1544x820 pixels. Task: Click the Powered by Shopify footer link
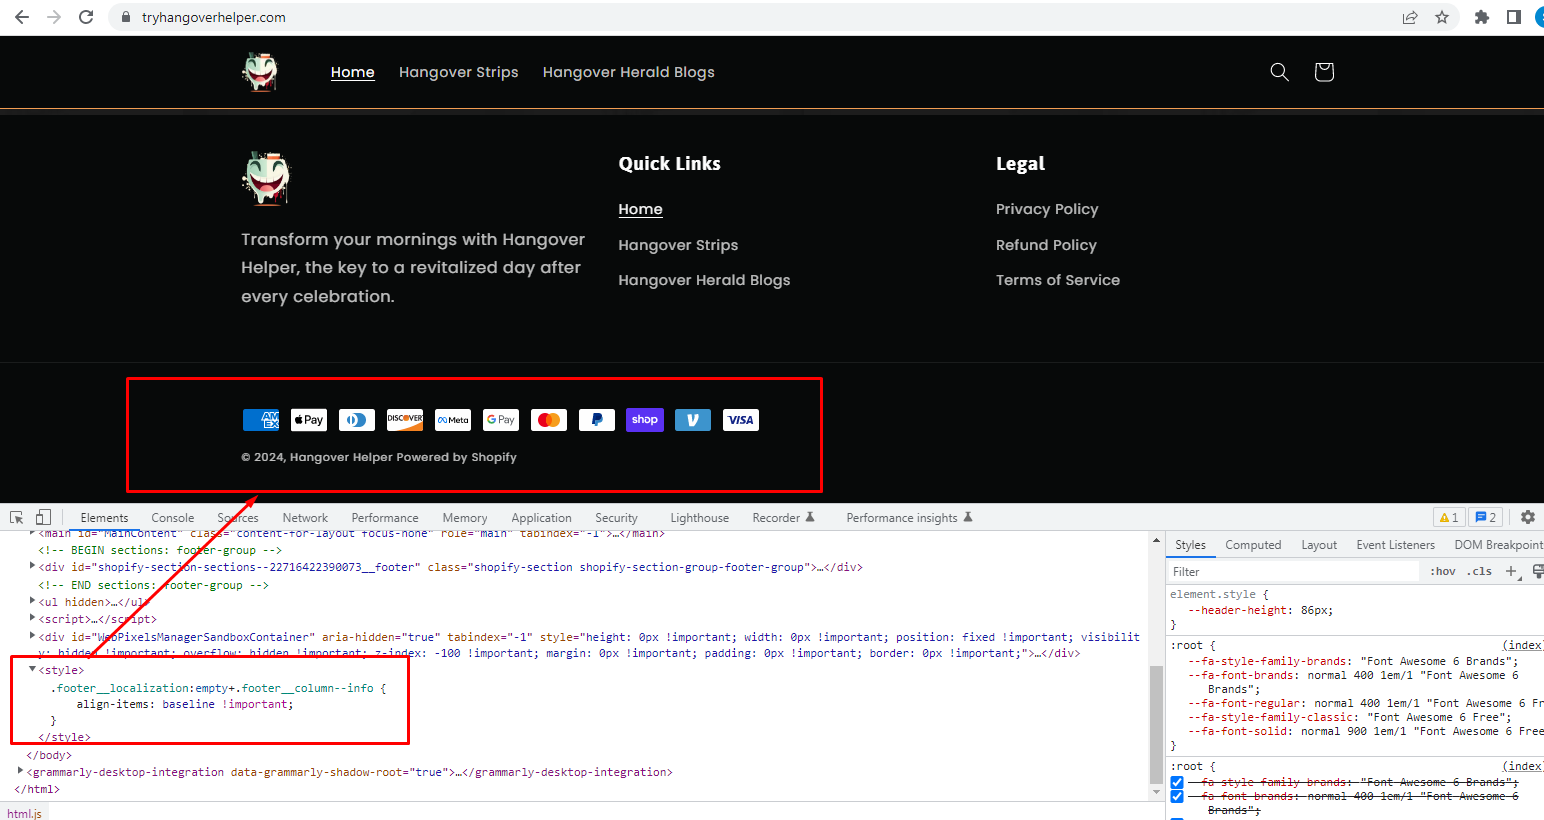tap(457, 457)
